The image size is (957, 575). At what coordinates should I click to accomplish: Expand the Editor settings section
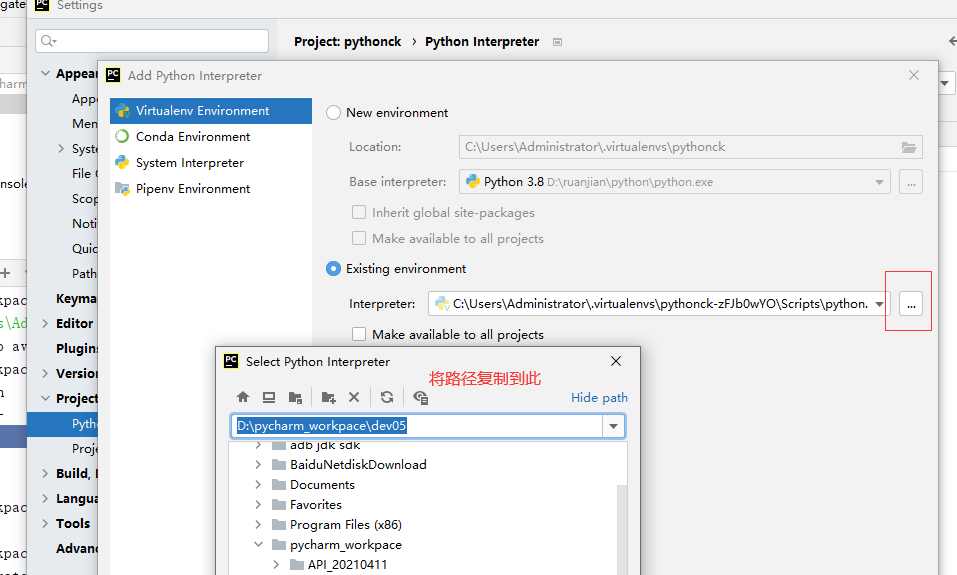[x=45, y=324]
